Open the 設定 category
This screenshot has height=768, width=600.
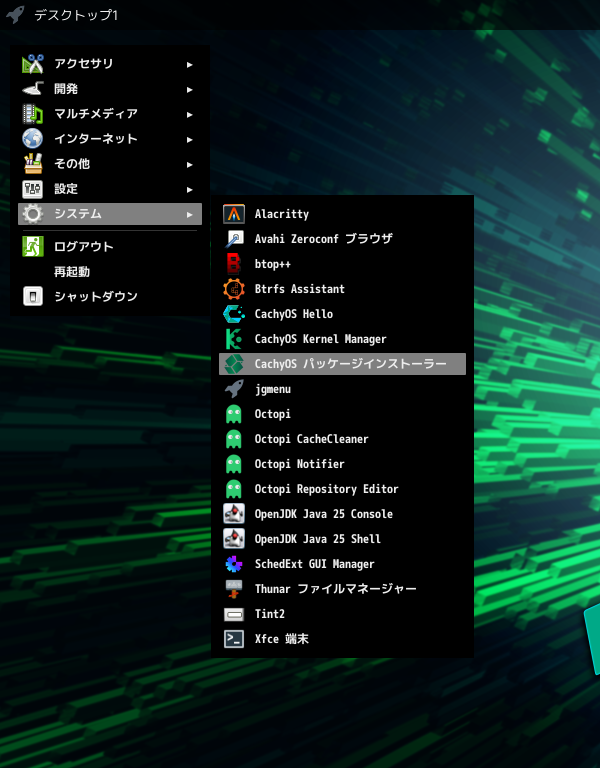[x=110, y=189]
